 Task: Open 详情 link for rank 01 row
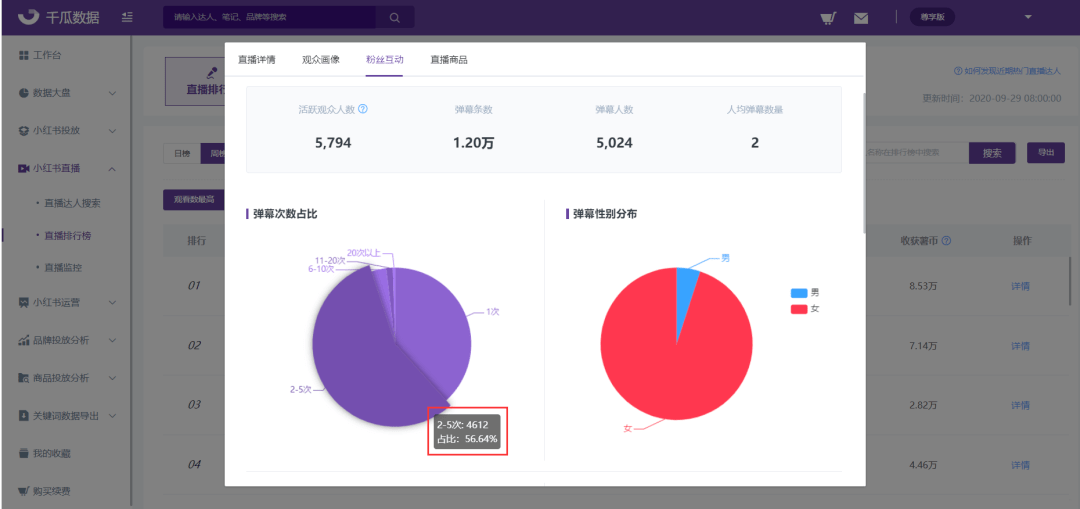click(x=1020, y=286)
